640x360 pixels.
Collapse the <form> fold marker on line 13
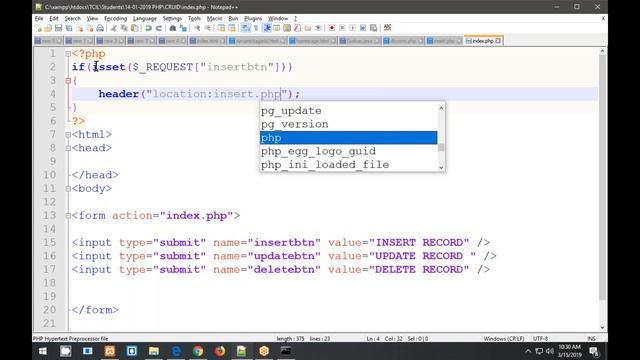tap(68, 216)
